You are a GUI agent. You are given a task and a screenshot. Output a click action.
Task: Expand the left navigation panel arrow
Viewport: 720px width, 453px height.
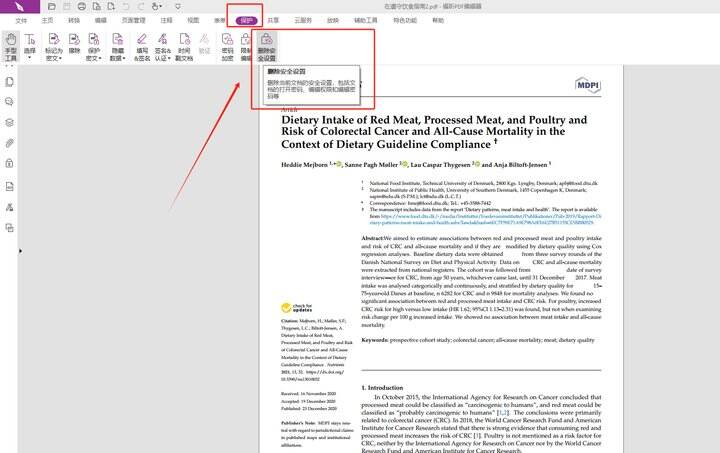(x=20, y=251)
